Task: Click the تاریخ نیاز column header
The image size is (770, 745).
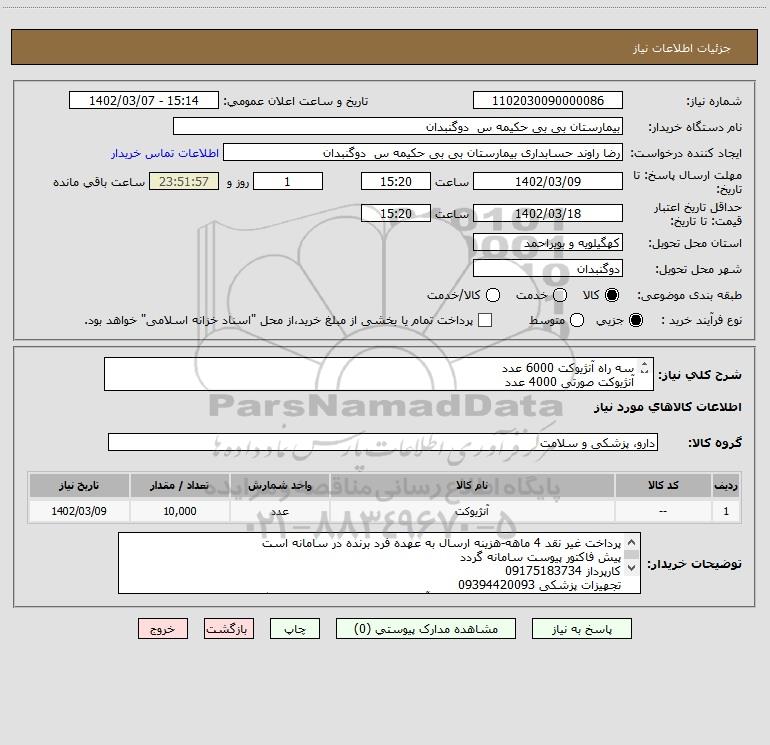Action: coord(79,485)
